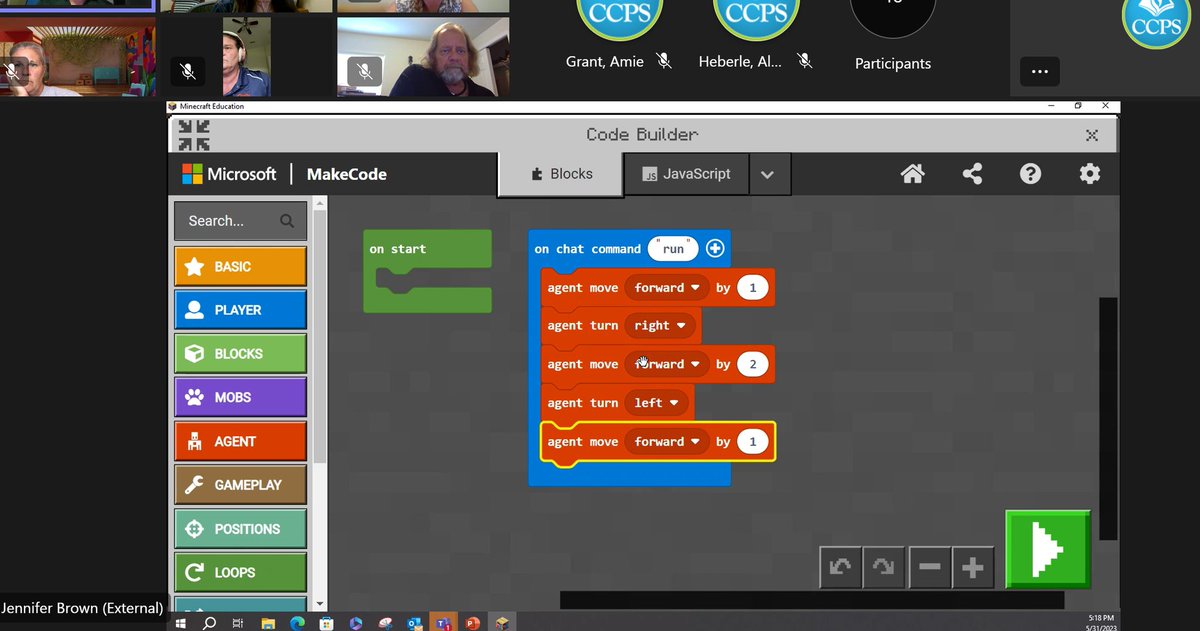Click the toolbox Search field
The image size is (1200, 631).
pyautogui.click(x=240, y=221)
